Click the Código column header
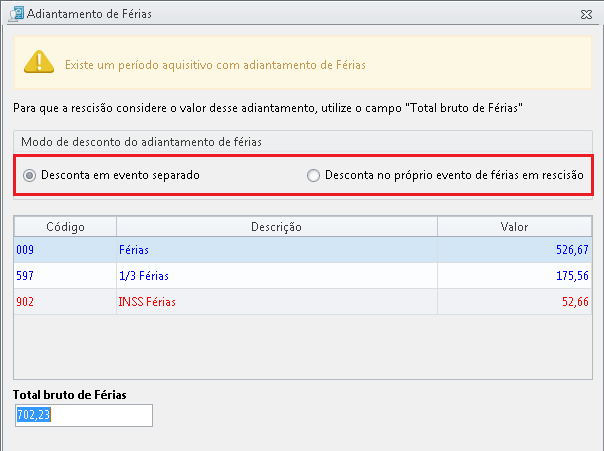Viewport: 604px width, 451px height. [x=65, y=226]
